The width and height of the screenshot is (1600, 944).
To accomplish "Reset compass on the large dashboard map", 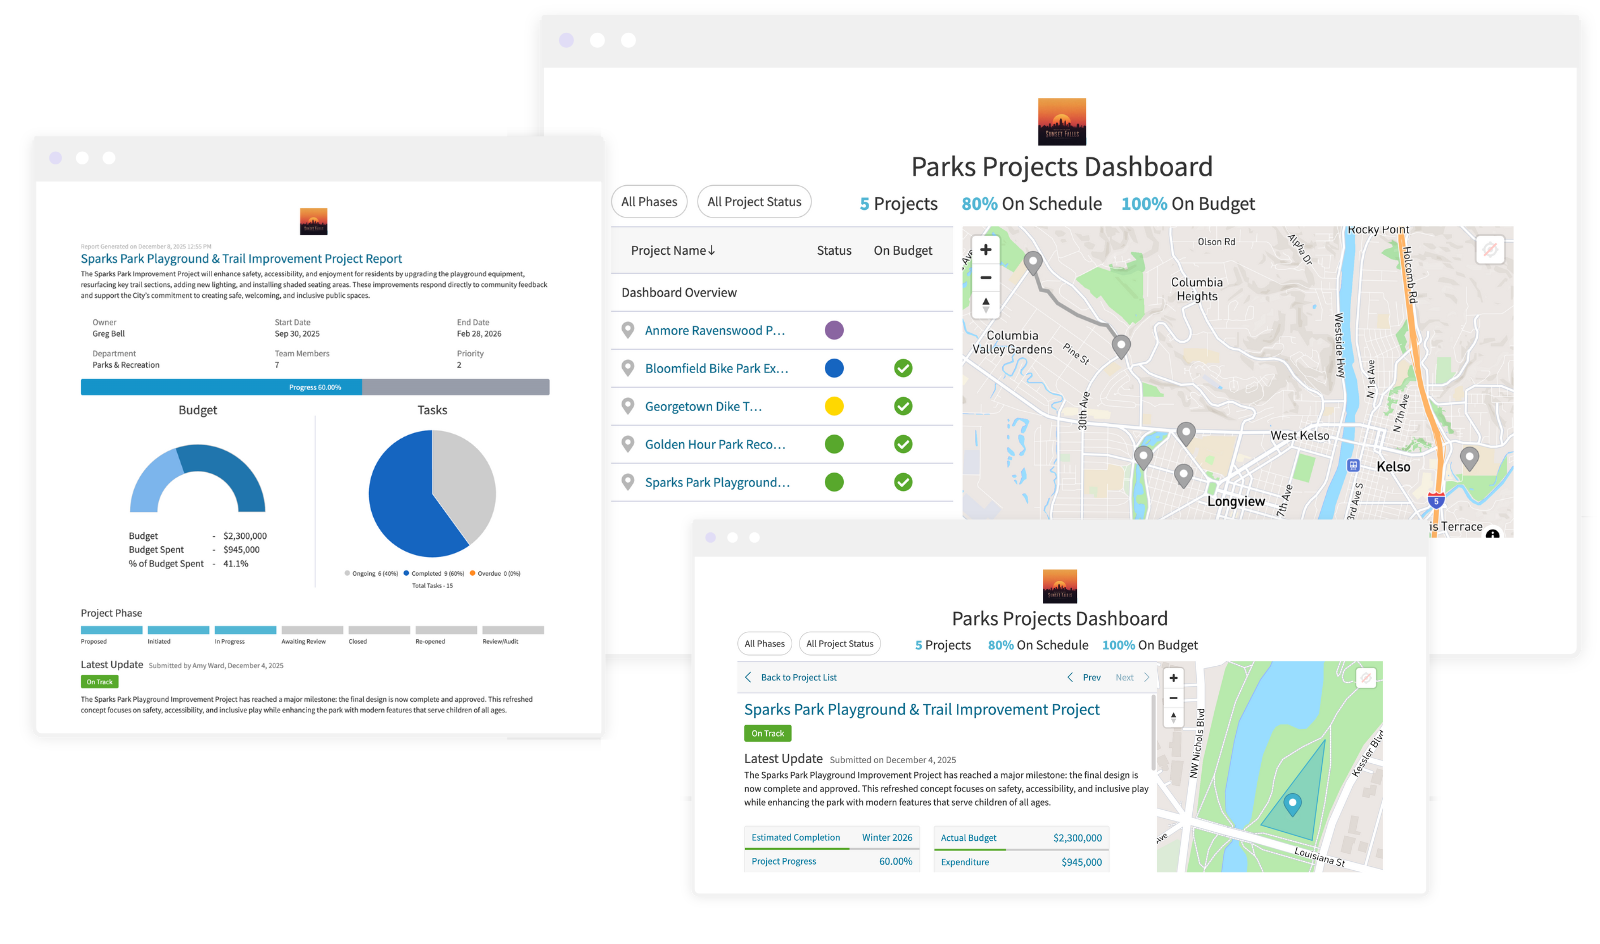I will click(986, 305).
